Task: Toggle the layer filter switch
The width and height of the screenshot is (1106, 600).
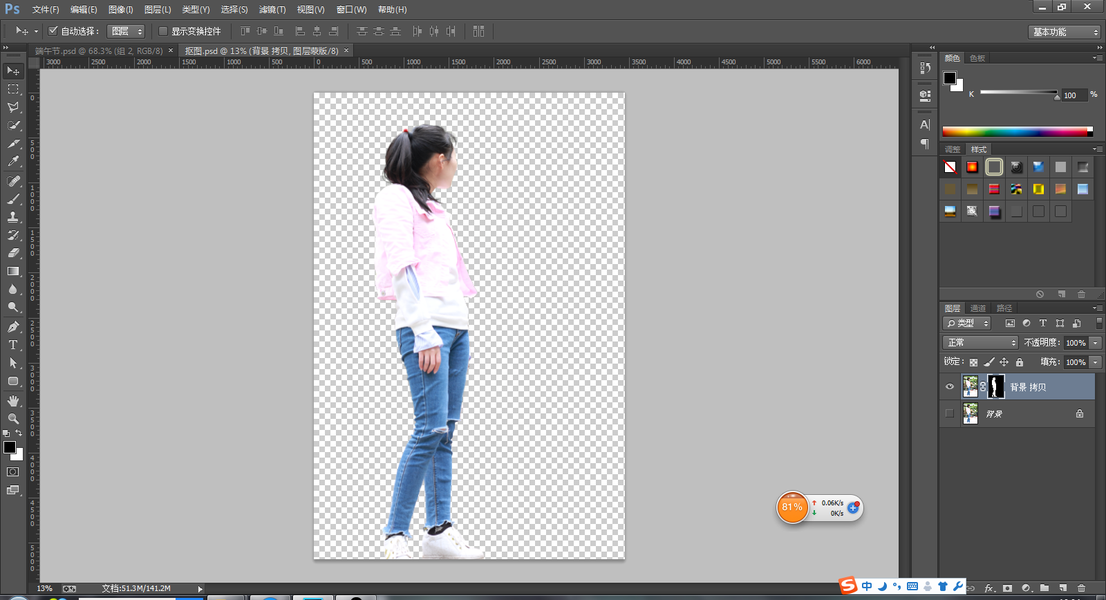Action: 1098,323
